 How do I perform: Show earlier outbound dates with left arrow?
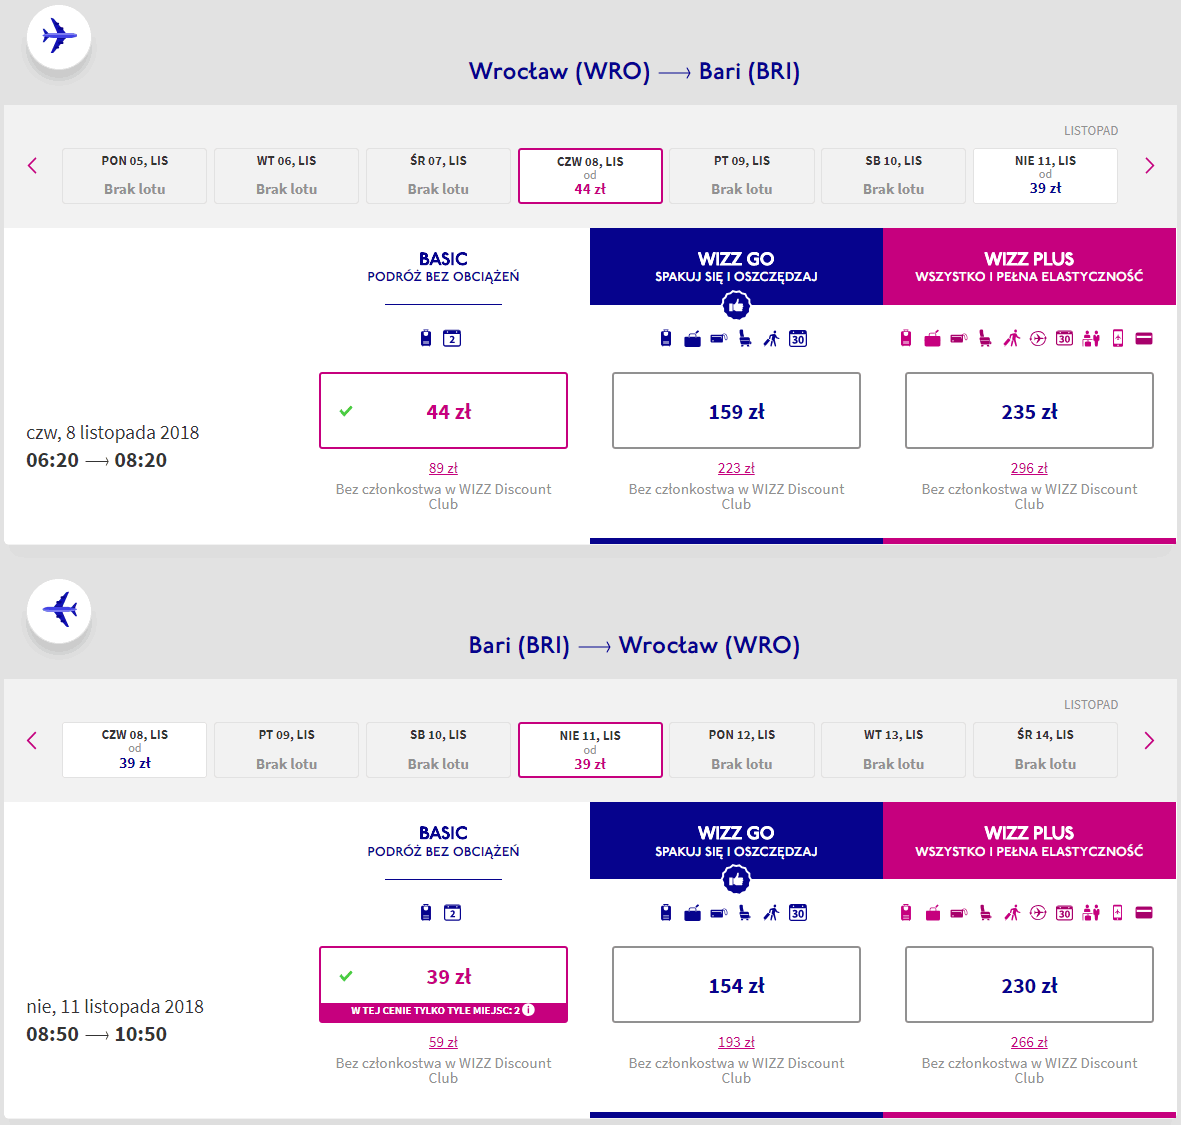32,166
